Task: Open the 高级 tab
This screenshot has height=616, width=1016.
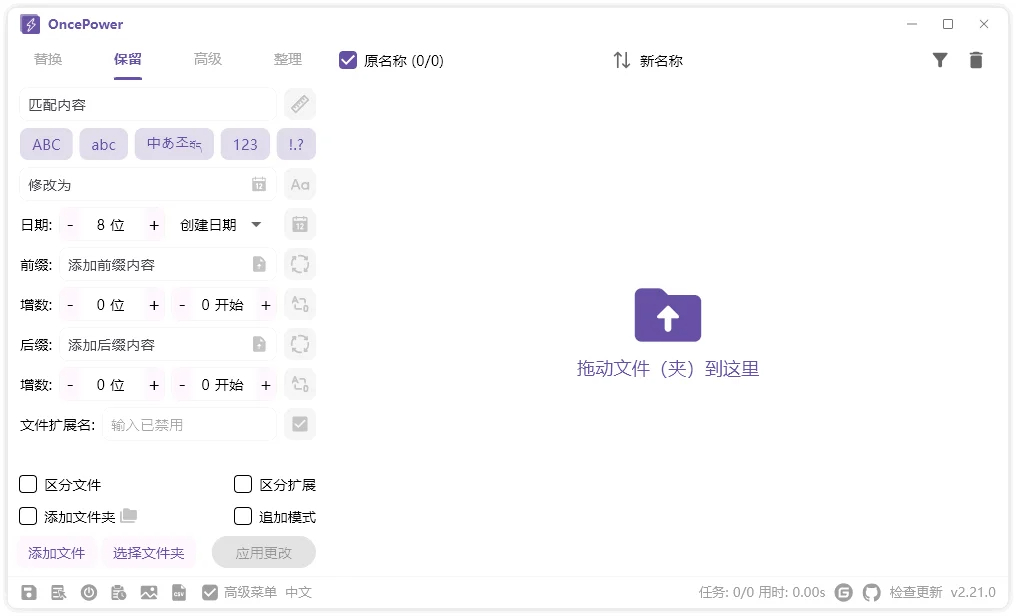Action: (x=208, y=60)
